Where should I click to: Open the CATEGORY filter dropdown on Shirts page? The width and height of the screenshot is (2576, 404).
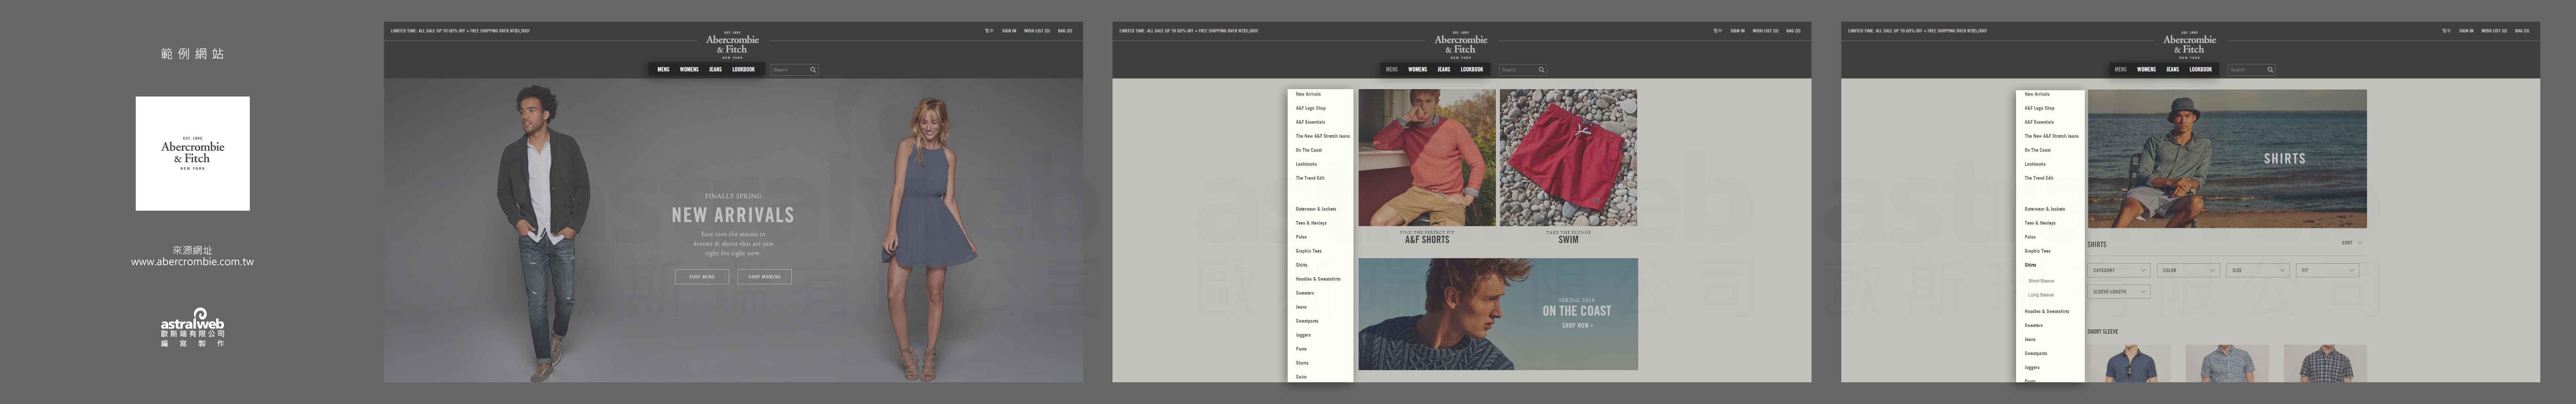pyautogui.click(x=2119, y=270)
